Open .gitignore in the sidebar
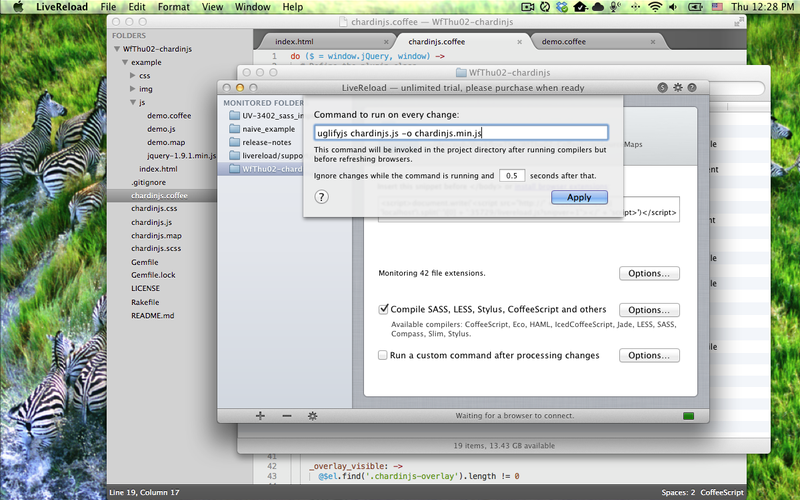The image size is (800, 500). (148, 182)
